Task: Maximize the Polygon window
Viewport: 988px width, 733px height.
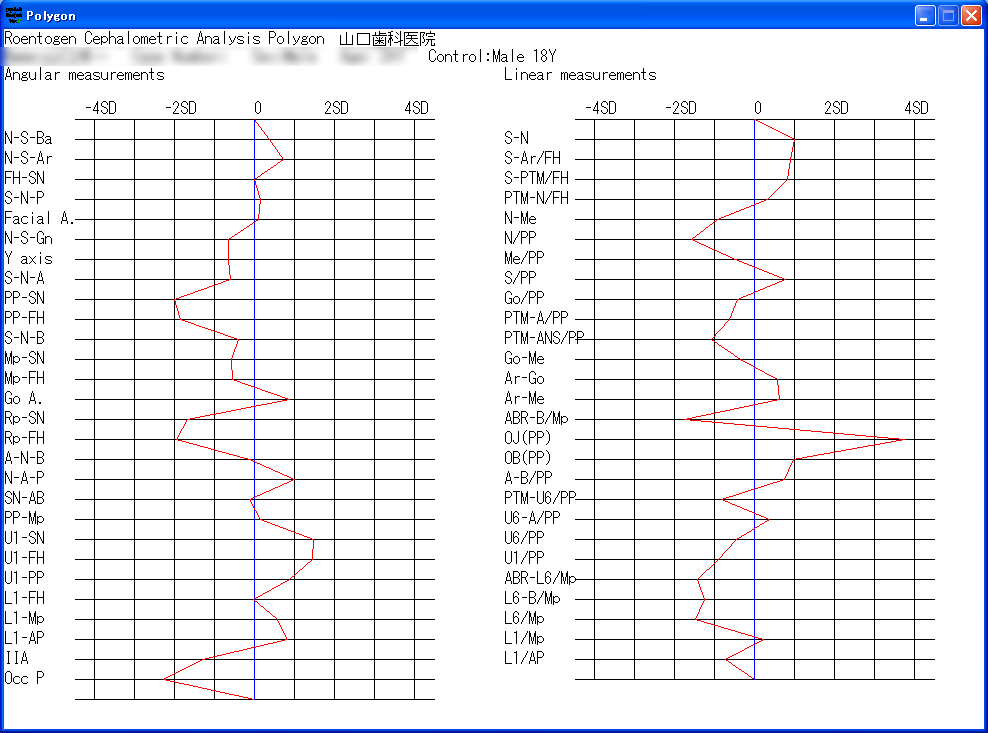Action: pyautogui.click(x=948, y=15)
